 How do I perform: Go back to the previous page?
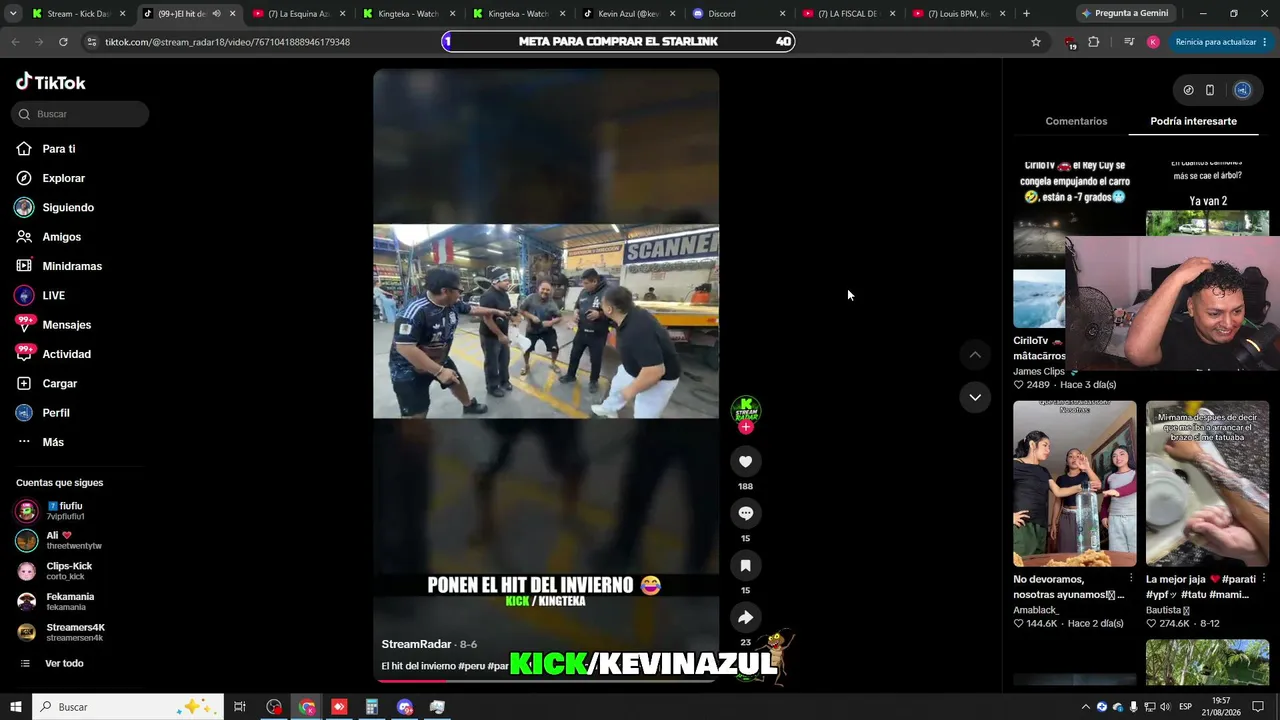click(x=15, y=42)
